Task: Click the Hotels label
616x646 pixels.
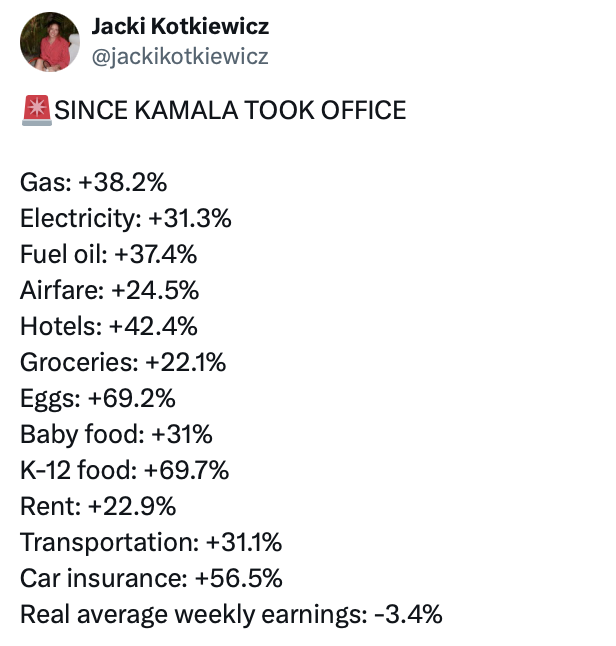Action: (x=61, y=326)
